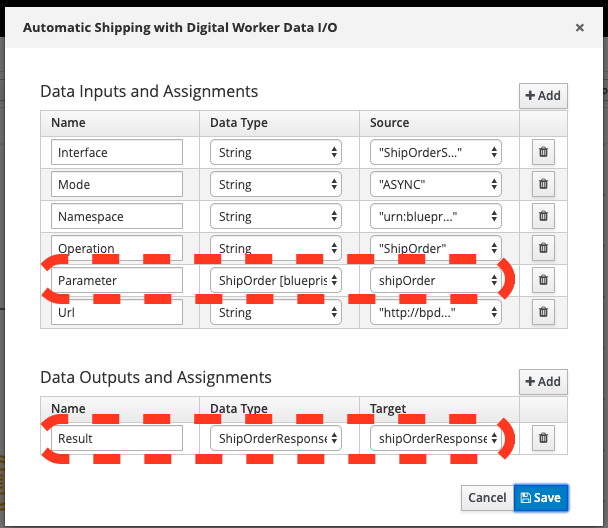The width and height of the screenshot is (608, 528).
Task: Save the data I/O assignments
Action: click(x=539, y=497)
